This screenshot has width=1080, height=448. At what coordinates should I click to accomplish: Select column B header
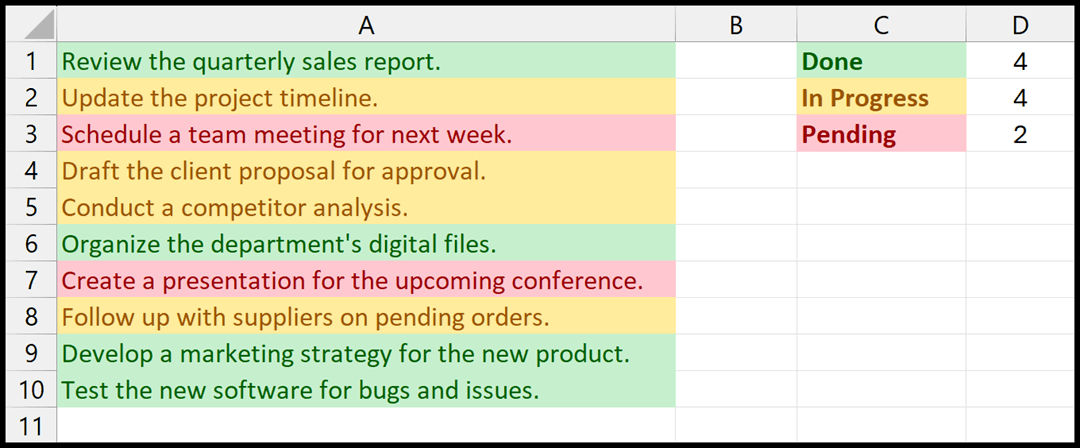(x=736, y=25)
